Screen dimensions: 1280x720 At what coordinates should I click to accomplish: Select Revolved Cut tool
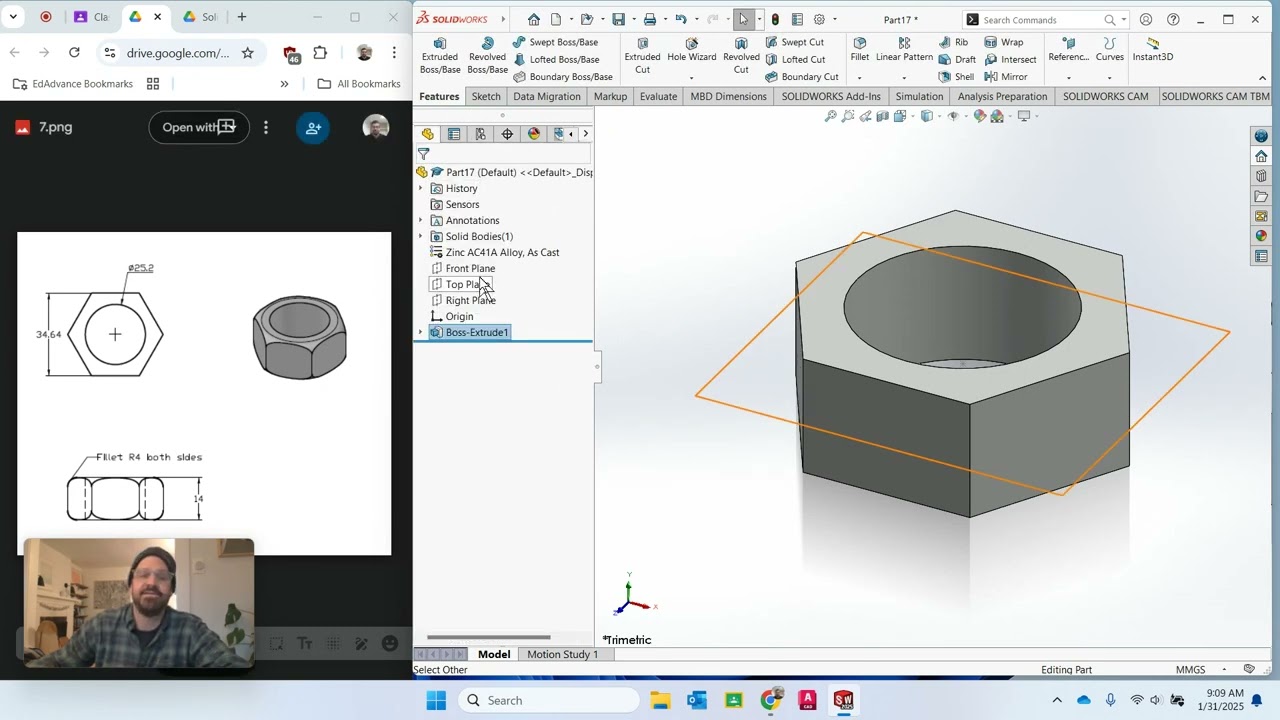pos(741,56)
